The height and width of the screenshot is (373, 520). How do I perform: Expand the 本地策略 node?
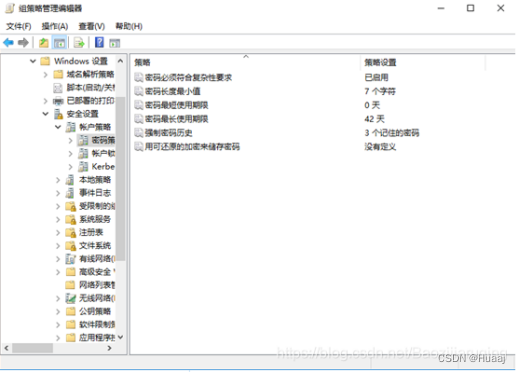click(58, 180)
